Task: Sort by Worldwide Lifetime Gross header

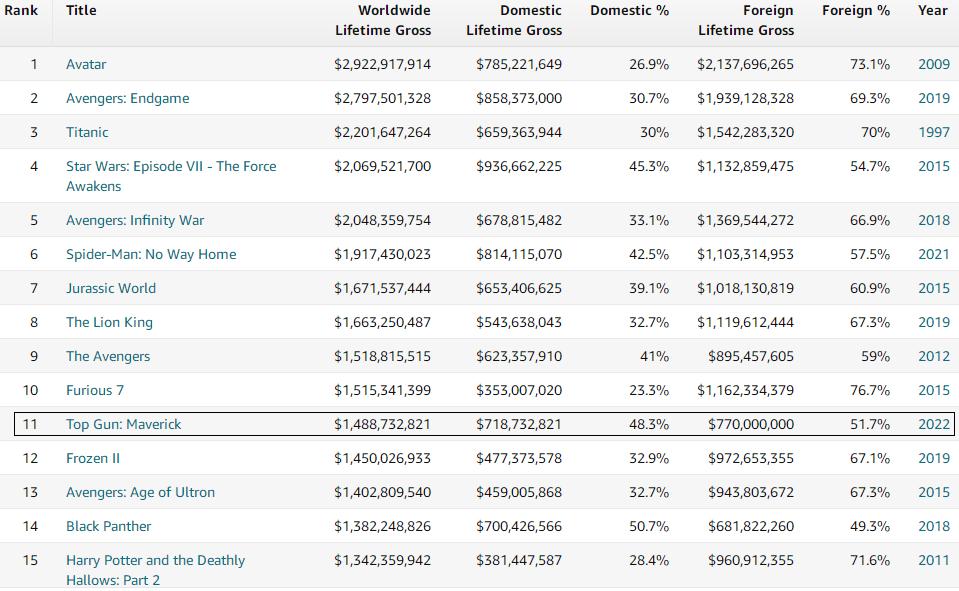Action: pos(383,20)
